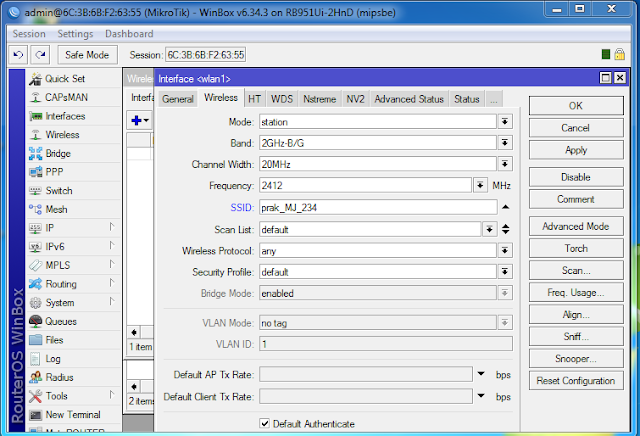Screen dimensions: 640x436
Task: Open the Band dropdown
Action: point(505,143)
